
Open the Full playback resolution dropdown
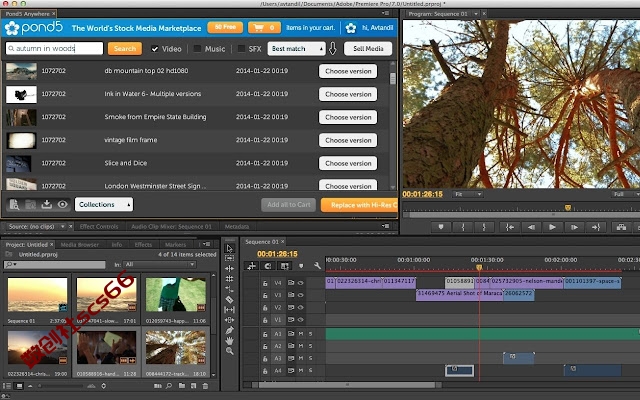[x=626, y=194]
